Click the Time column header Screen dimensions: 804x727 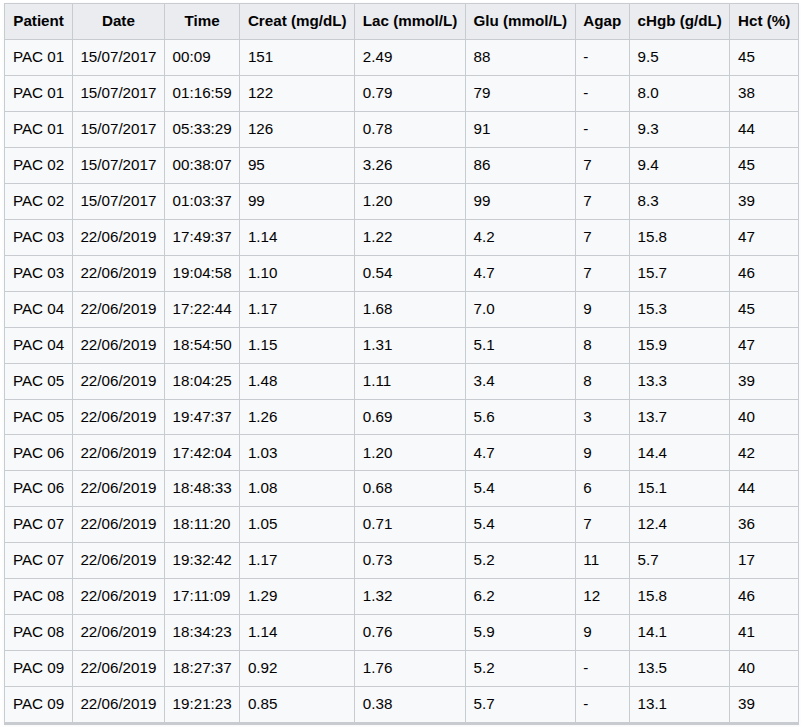(x=202, y=22)
